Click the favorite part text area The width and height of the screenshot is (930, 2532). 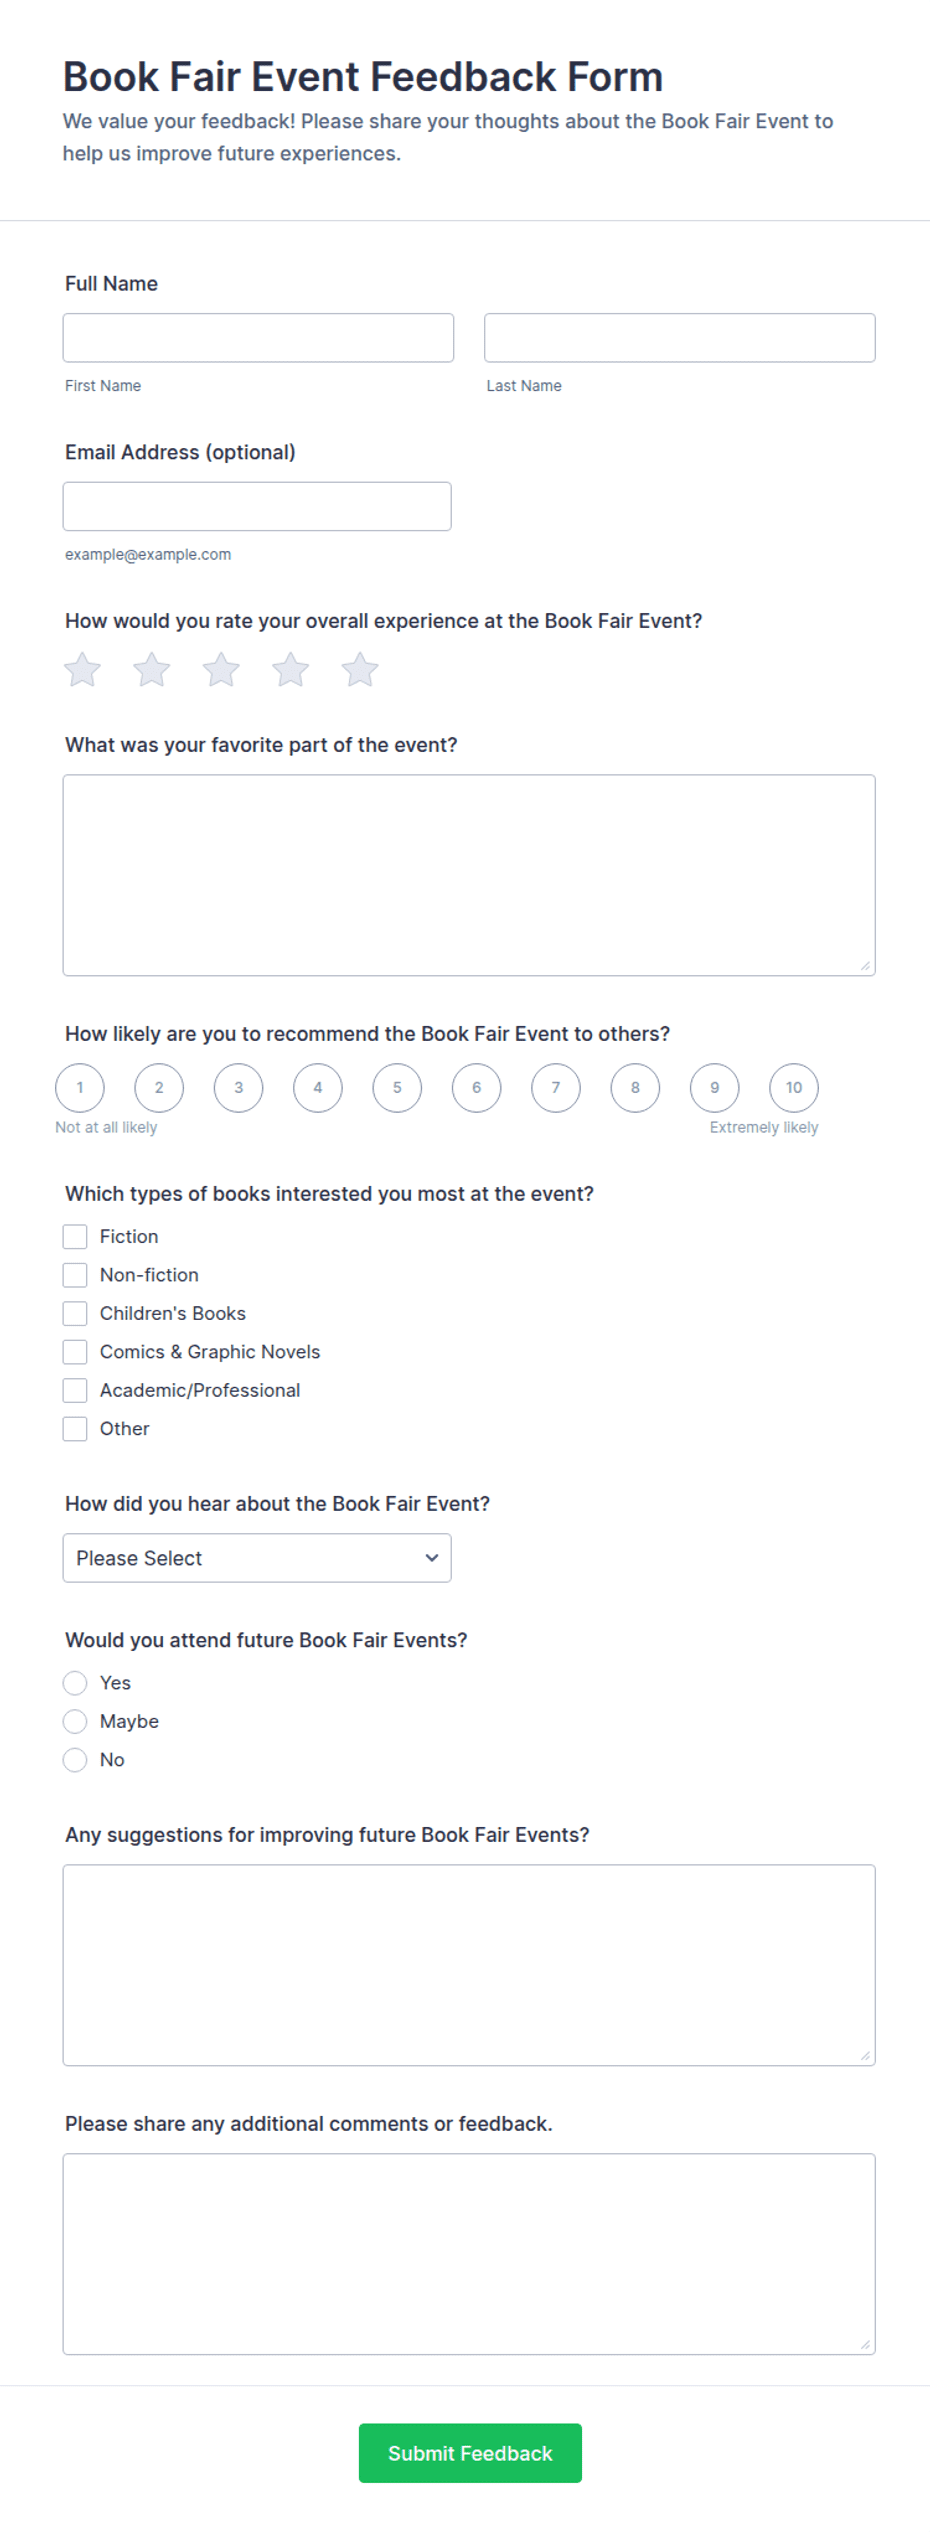pos(469,875)
